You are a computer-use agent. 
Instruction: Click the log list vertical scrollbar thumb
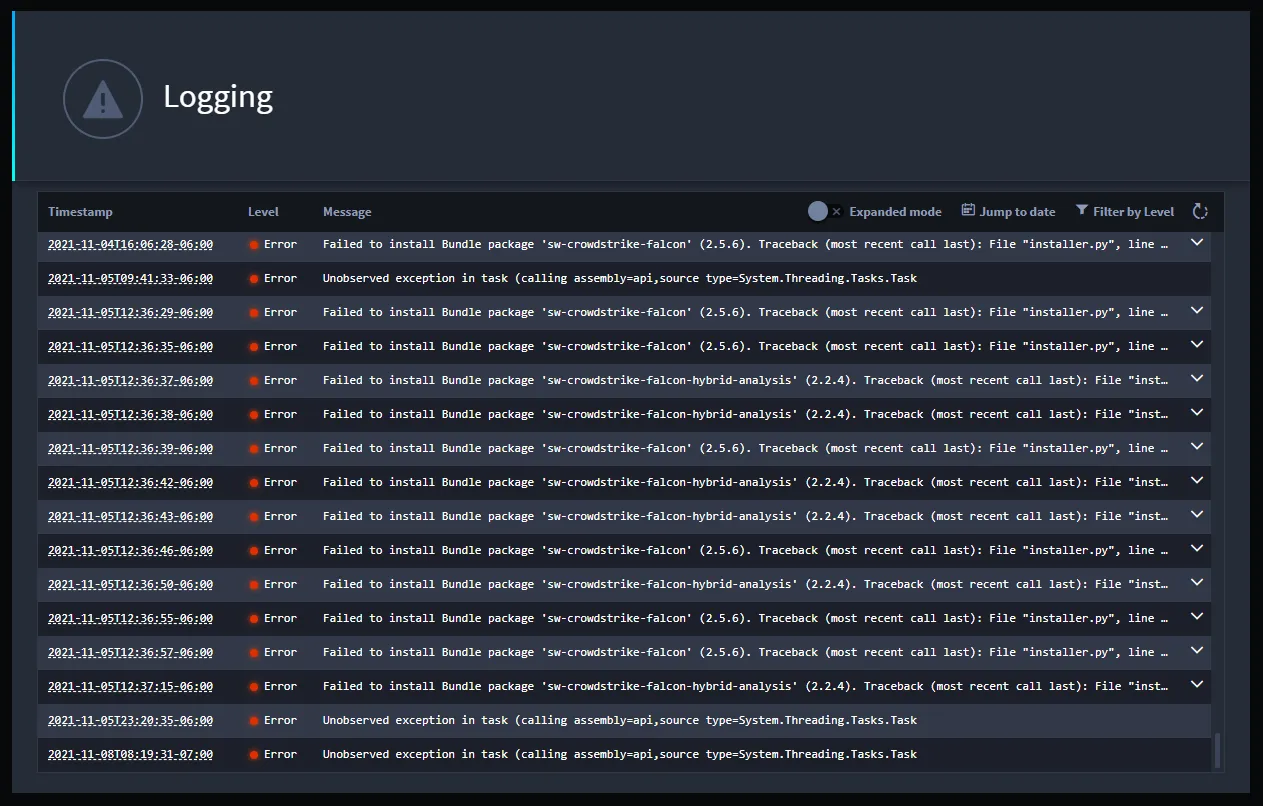pos(1217,750)
